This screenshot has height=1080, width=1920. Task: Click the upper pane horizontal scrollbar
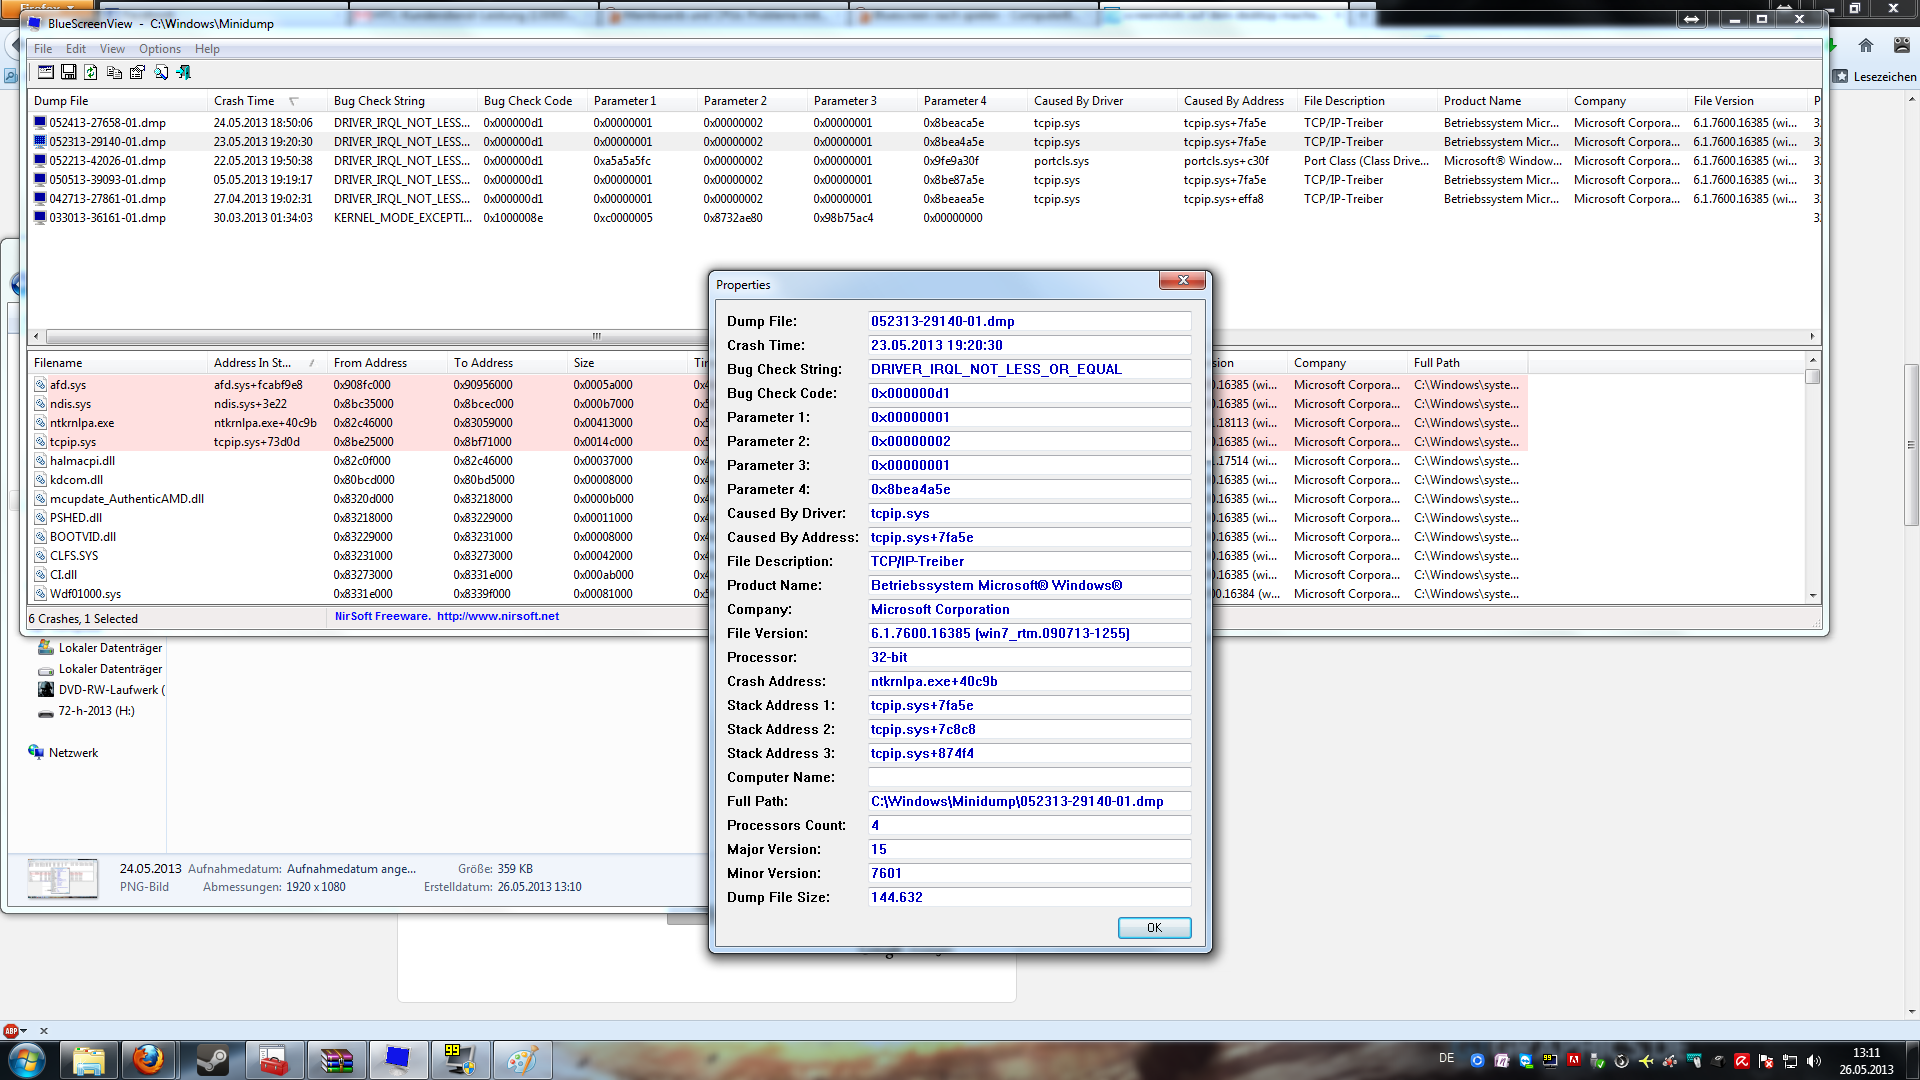coord(596,336)
